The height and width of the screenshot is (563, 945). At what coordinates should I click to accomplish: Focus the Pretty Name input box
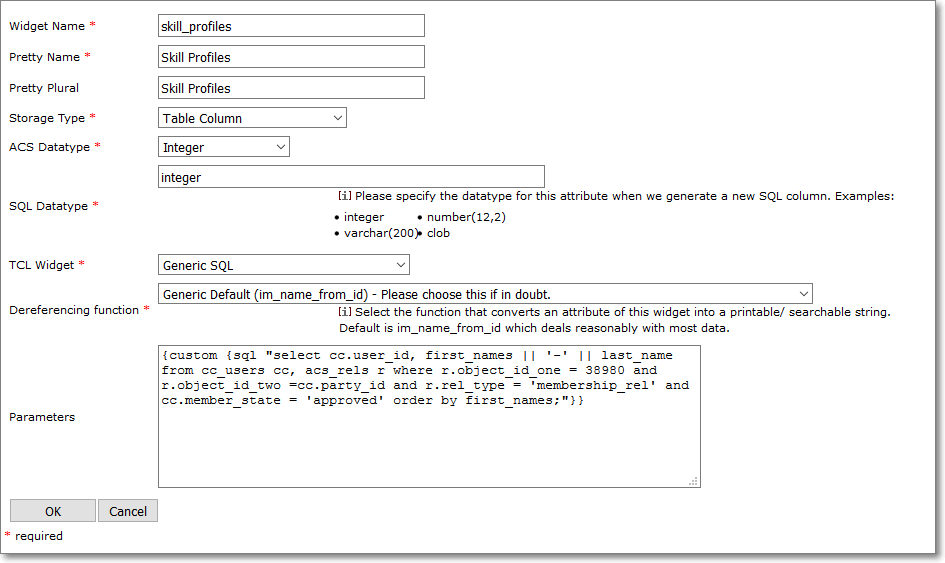(x=291, y=57)
